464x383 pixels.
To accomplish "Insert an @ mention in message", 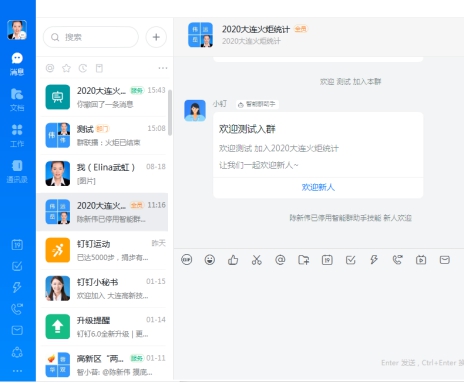I will pyautogui.click(x=280, y=260).
